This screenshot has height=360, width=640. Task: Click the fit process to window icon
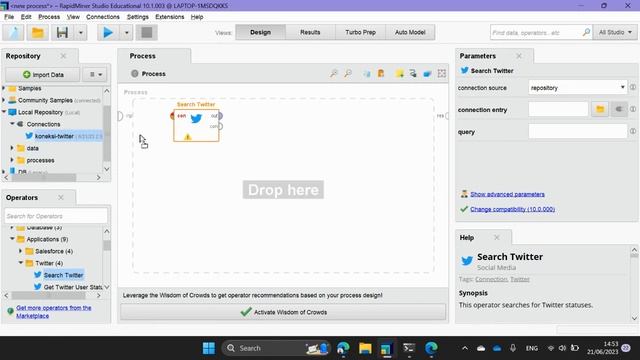pyautogui.click(x=442, y=73)
